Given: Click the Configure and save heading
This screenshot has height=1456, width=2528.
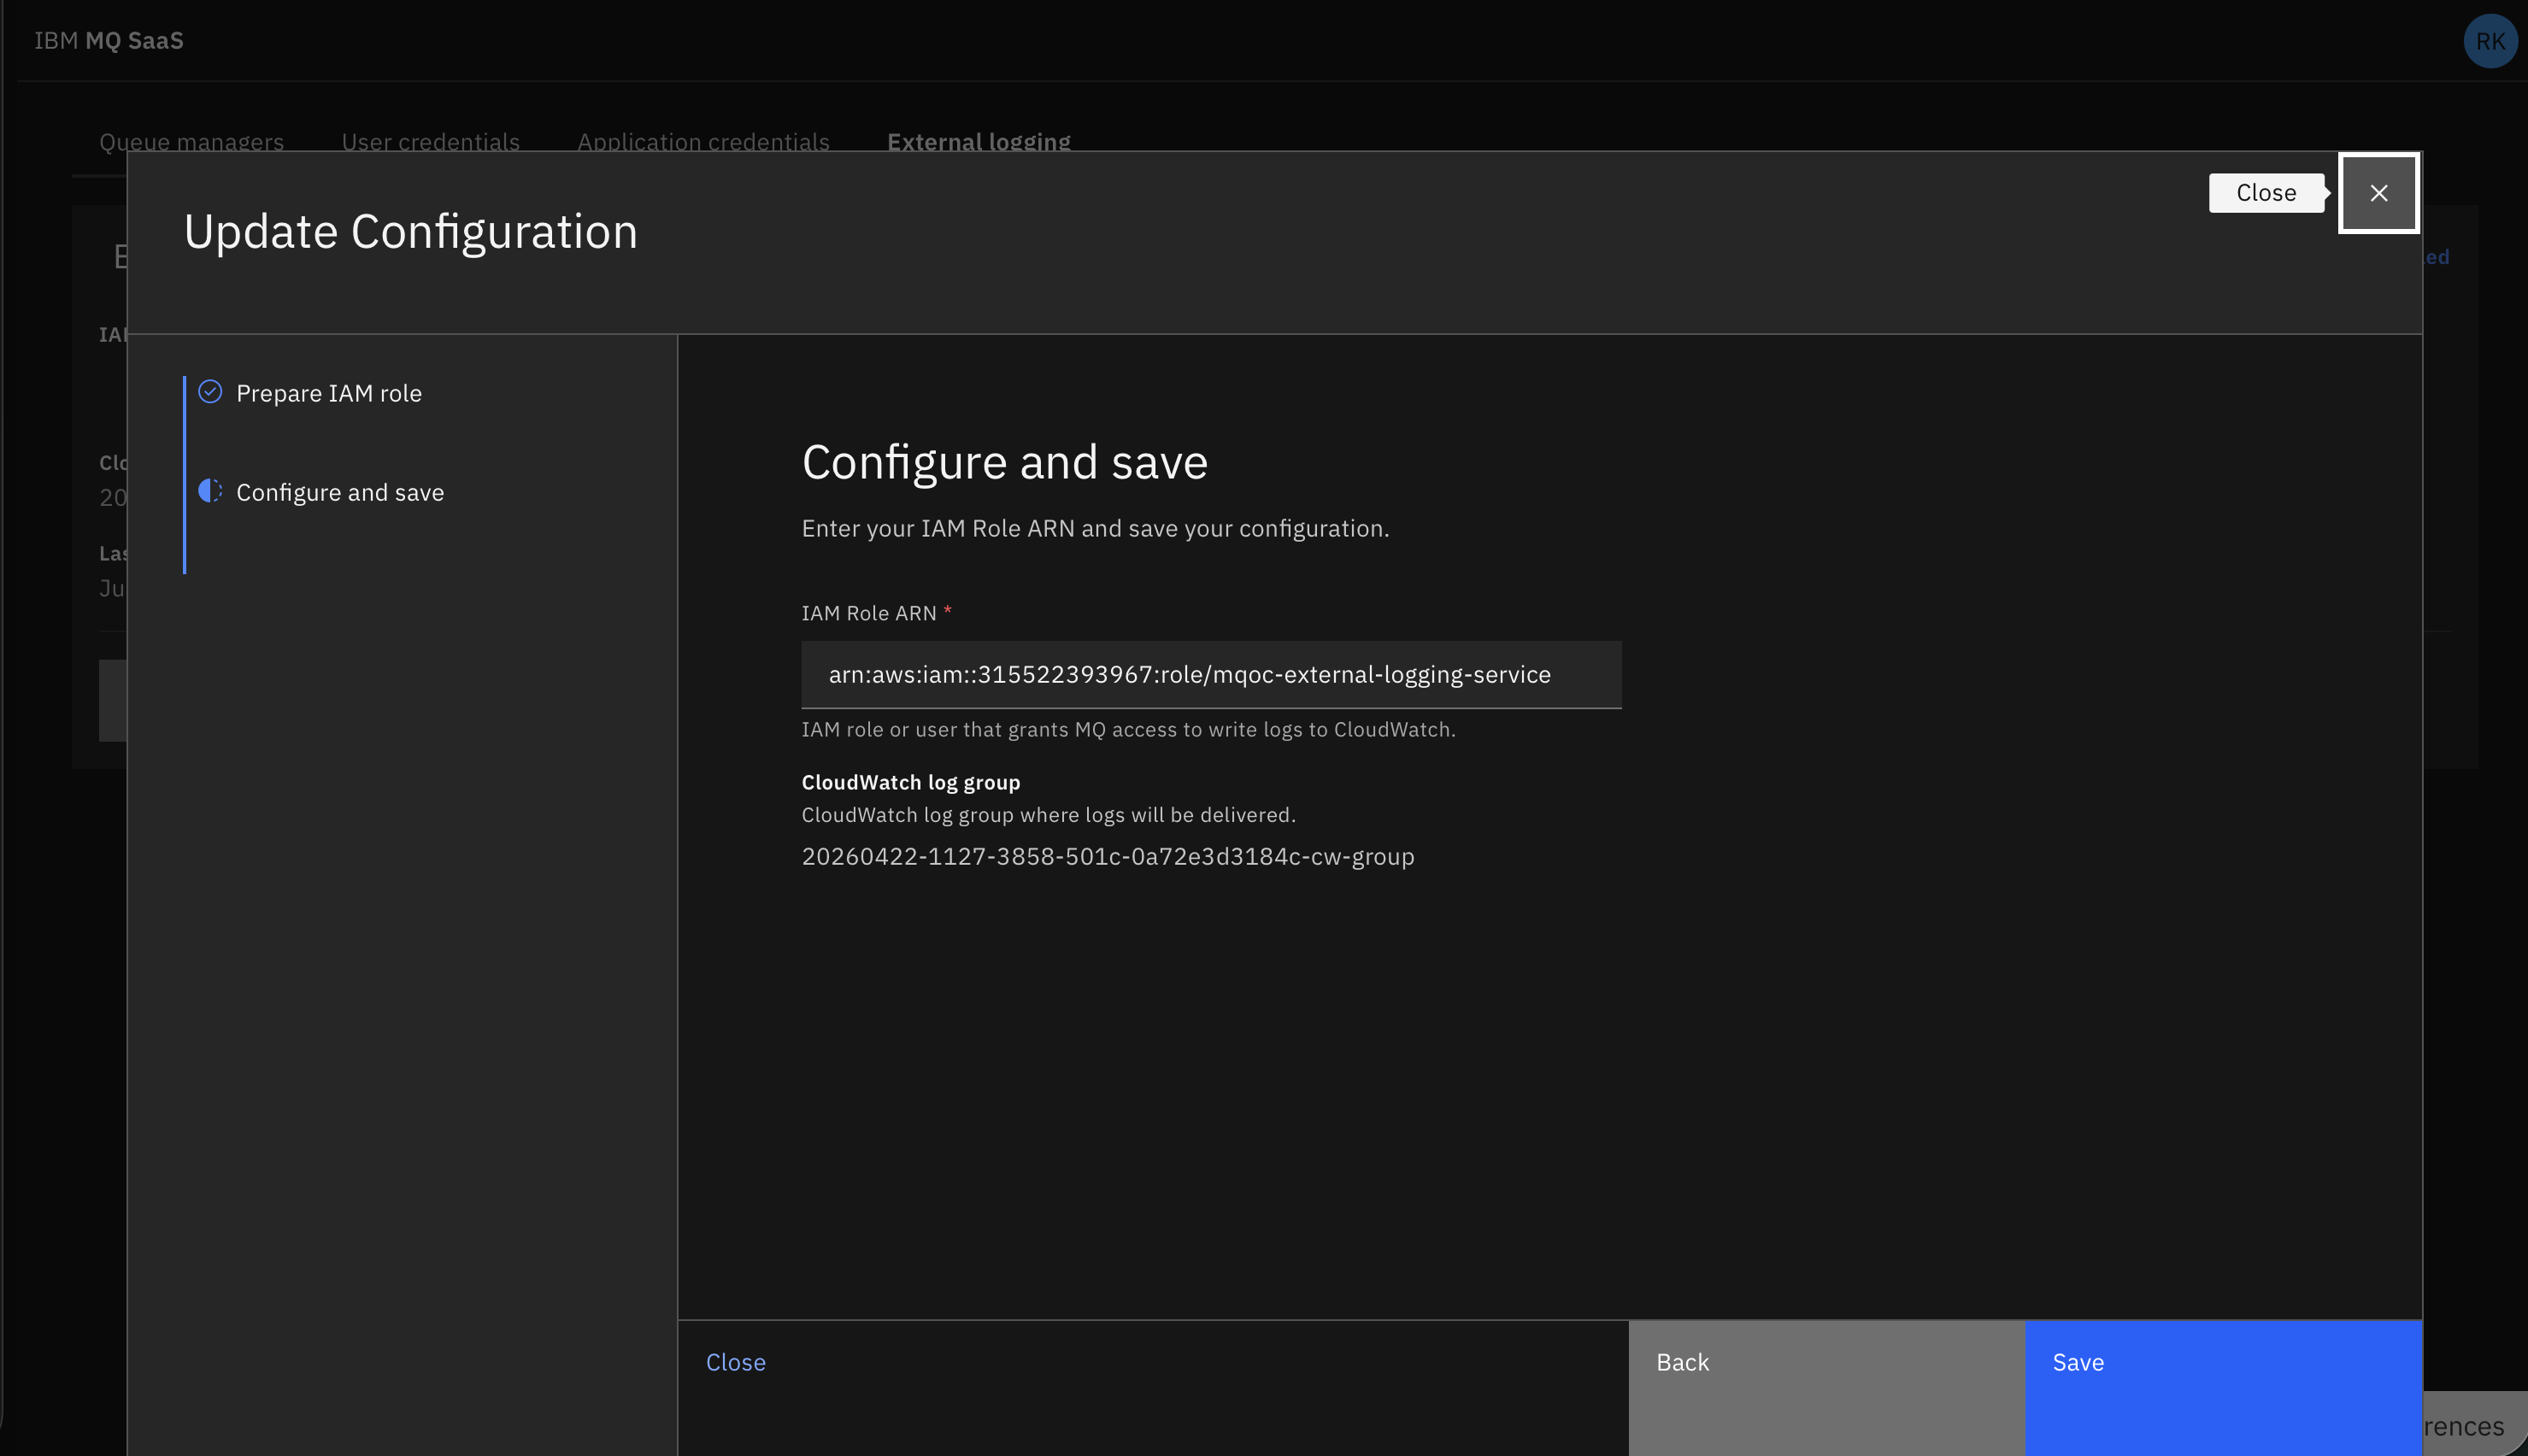Looking at the screenshot, I should [x=1004, y=462].
